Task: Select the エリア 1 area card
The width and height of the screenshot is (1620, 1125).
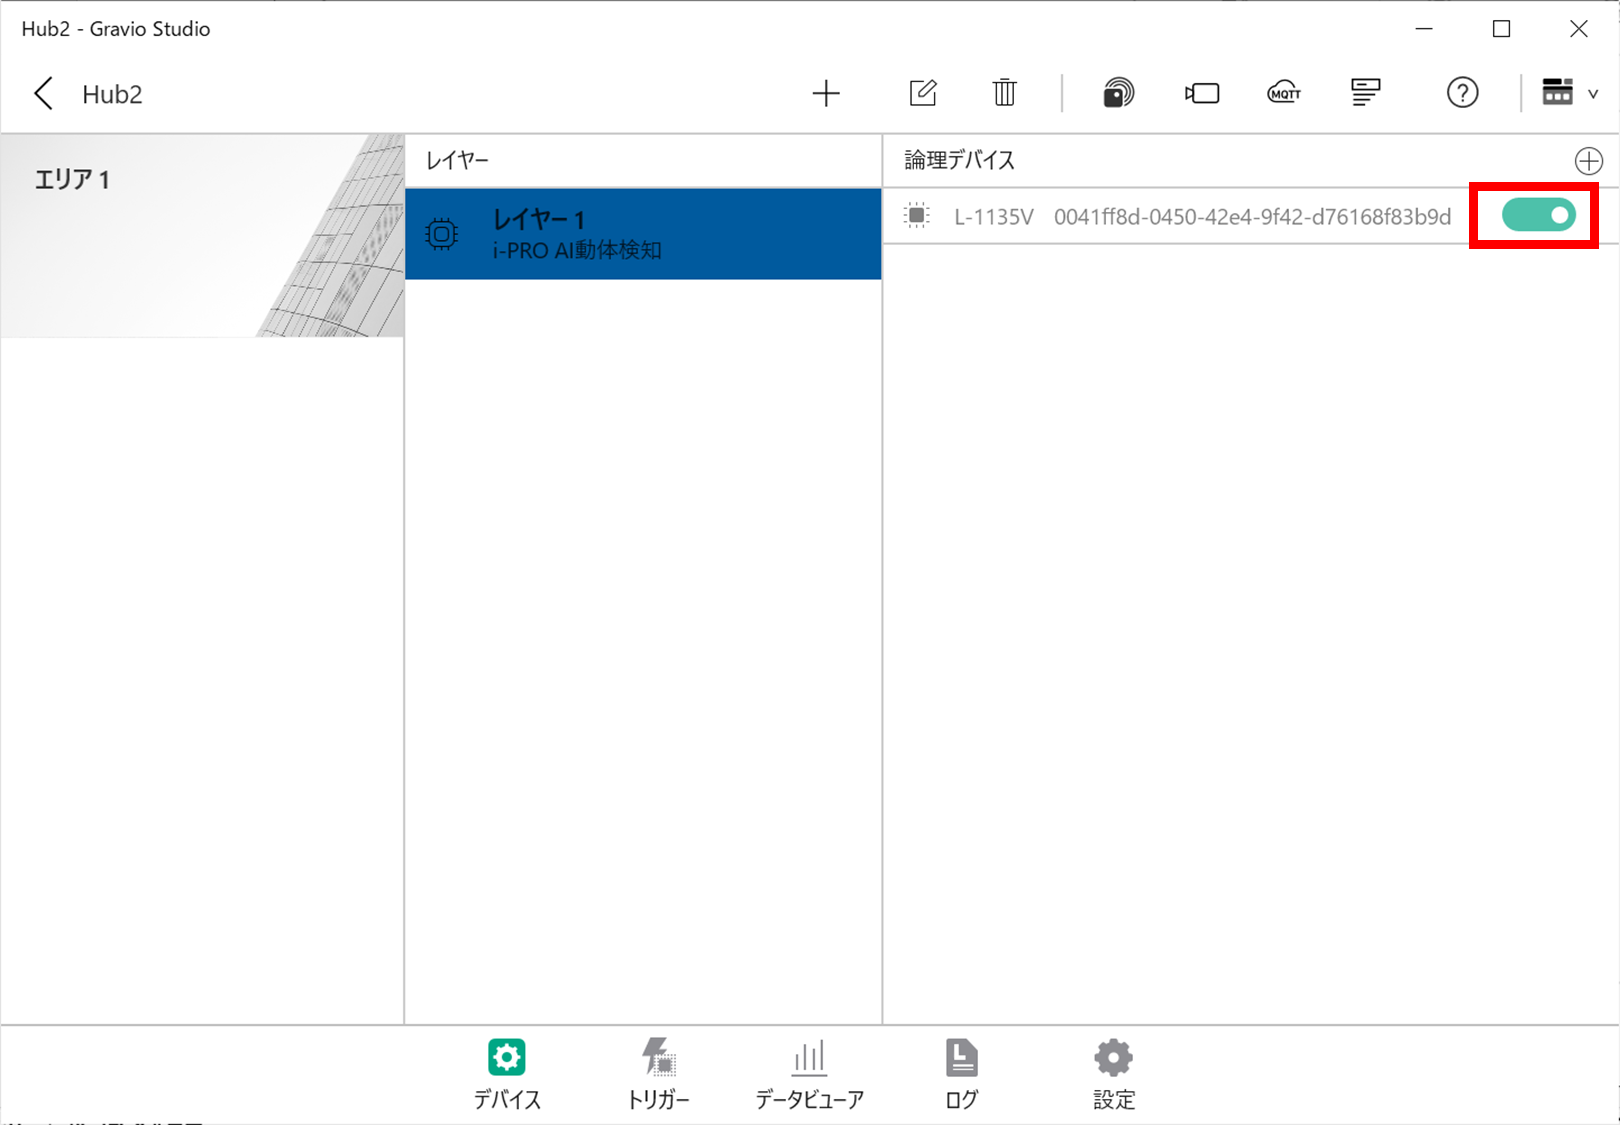Action: click(x=202, y=236)
